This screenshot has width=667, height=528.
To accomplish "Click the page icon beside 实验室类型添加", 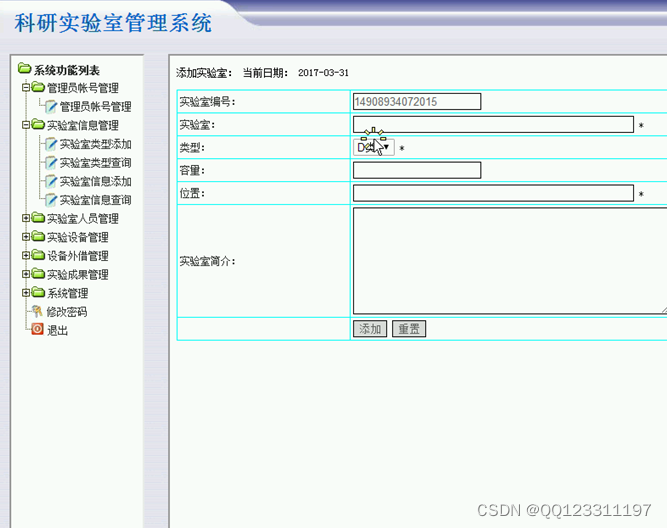I will (x=51, y=144).
